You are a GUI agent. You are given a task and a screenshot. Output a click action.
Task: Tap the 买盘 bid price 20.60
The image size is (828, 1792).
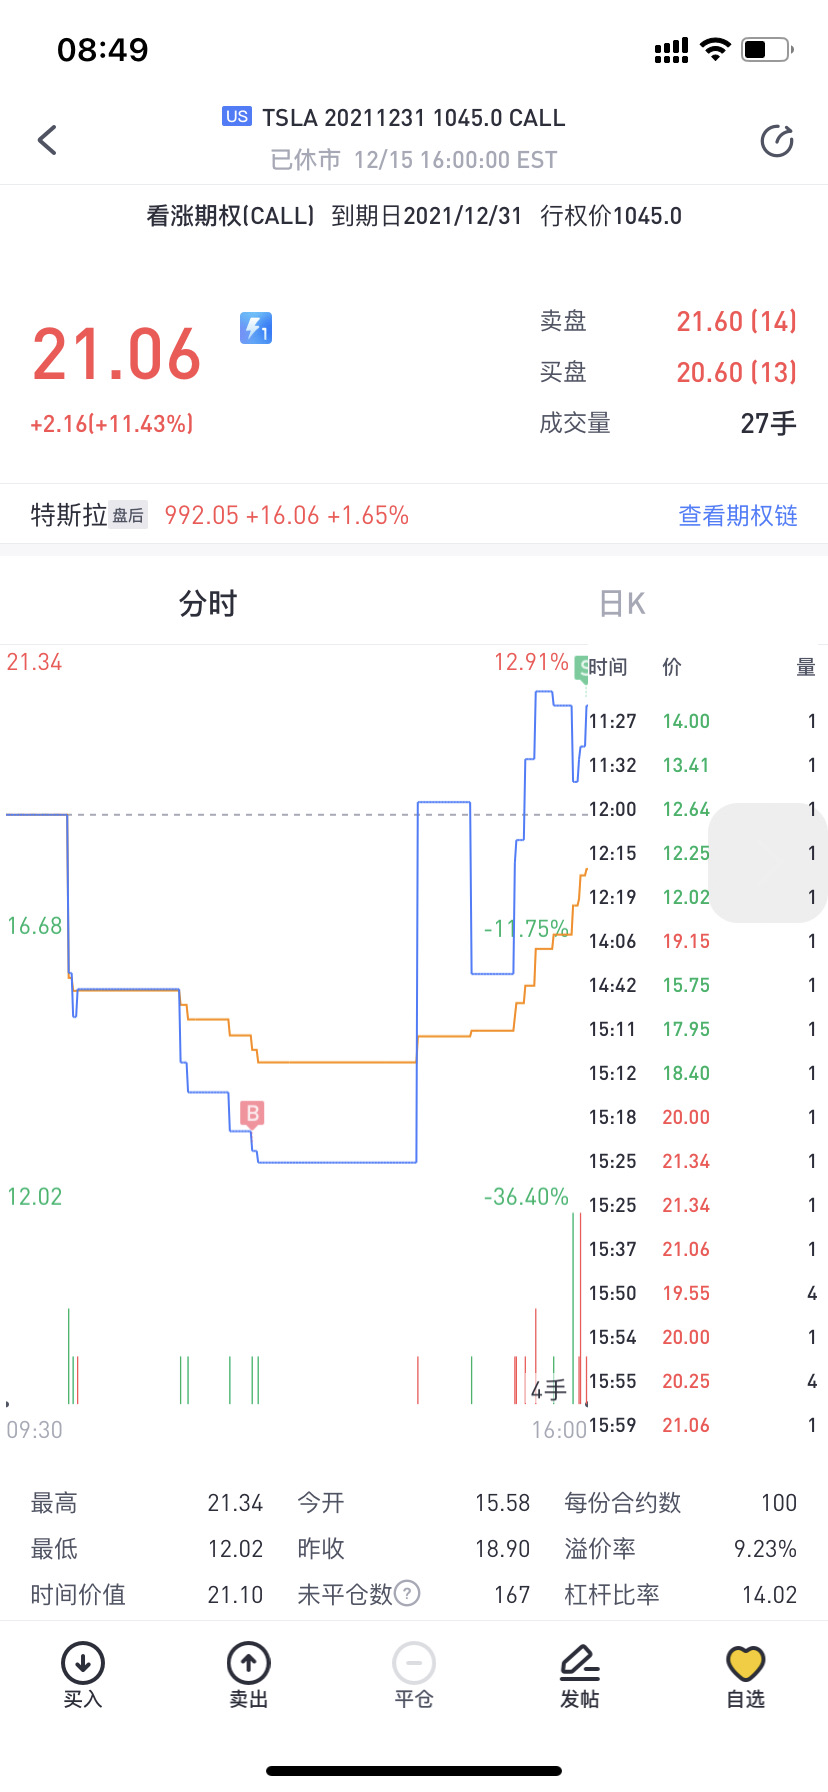[x=736, y=372]
